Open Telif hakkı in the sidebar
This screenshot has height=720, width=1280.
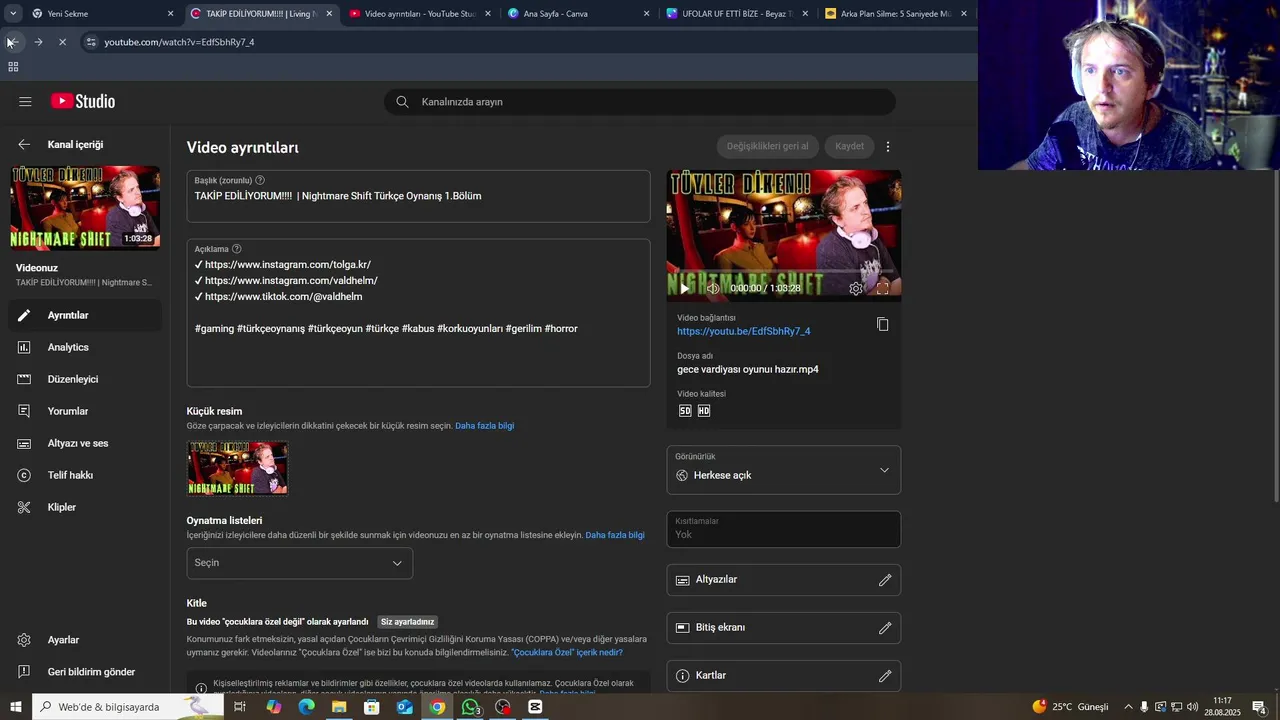point(85,475)
